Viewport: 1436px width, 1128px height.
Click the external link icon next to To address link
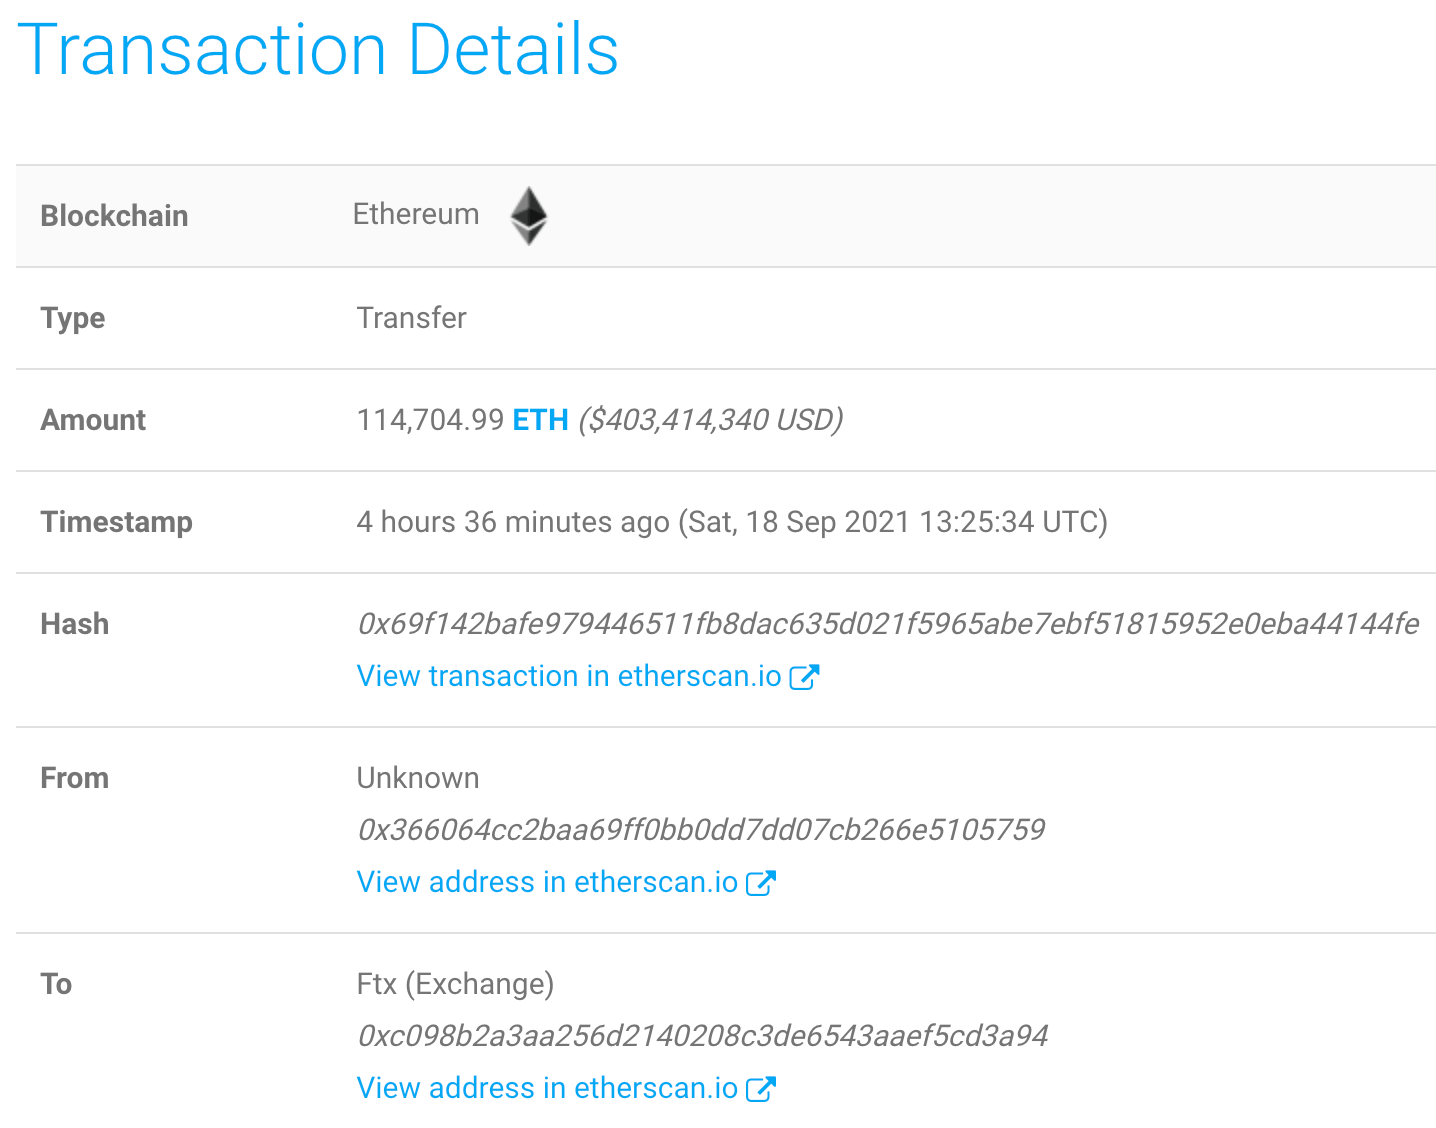763,1088
